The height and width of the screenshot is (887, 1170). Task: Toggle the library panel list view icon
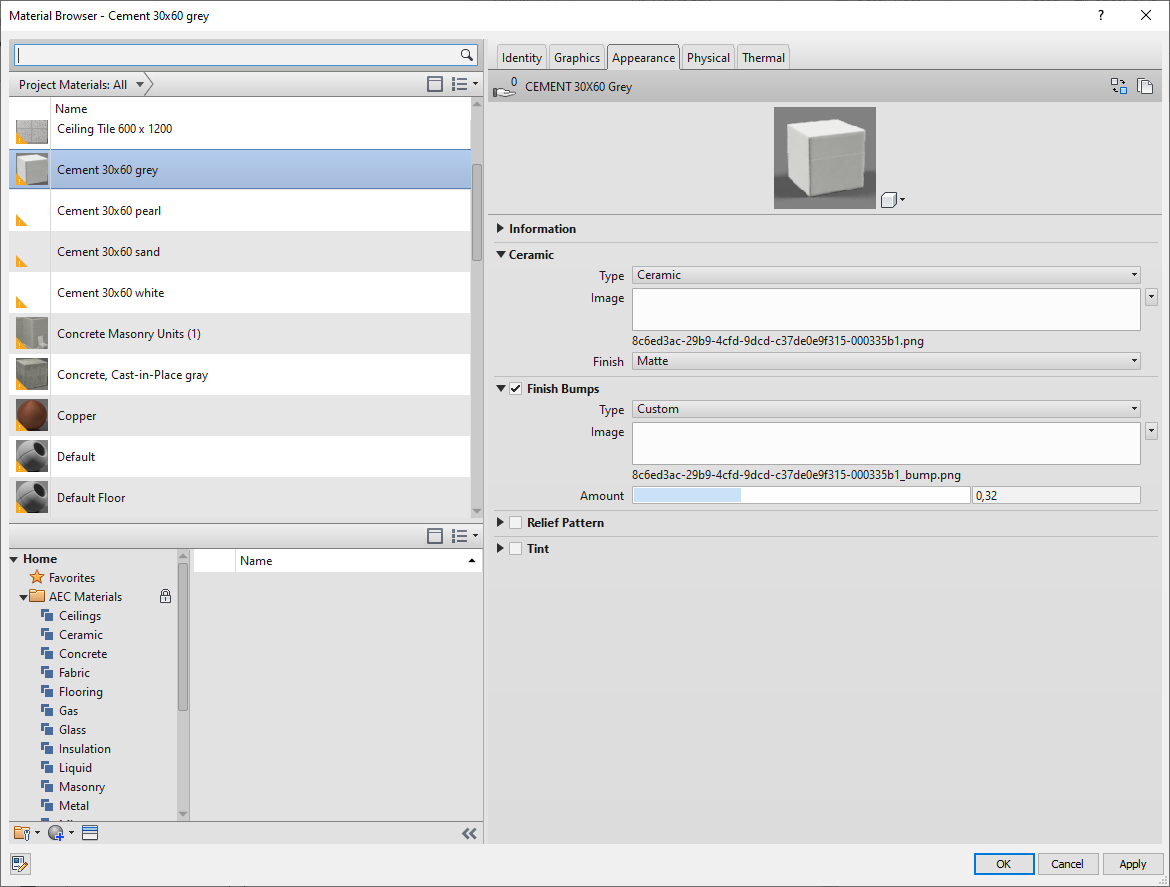[459, 536]
